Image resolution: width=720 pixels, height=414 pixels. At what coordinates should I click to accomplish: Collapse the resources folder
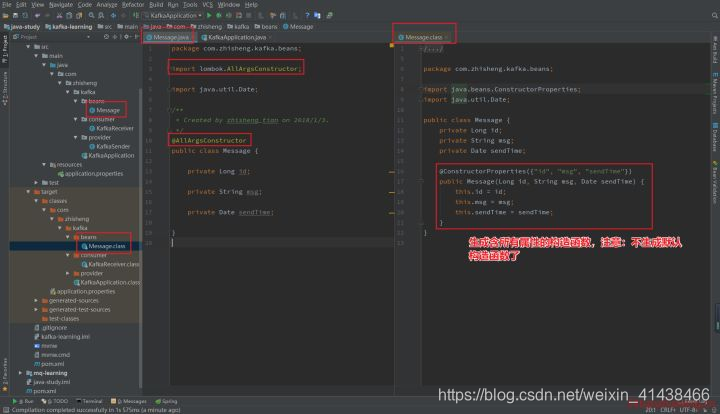44,165
